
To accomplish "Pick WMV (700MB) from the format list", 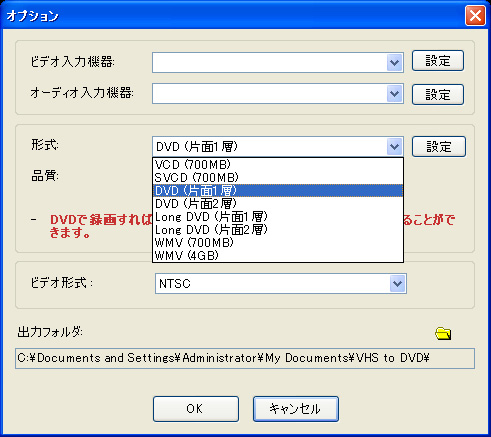I will click(x=278, y=243).
